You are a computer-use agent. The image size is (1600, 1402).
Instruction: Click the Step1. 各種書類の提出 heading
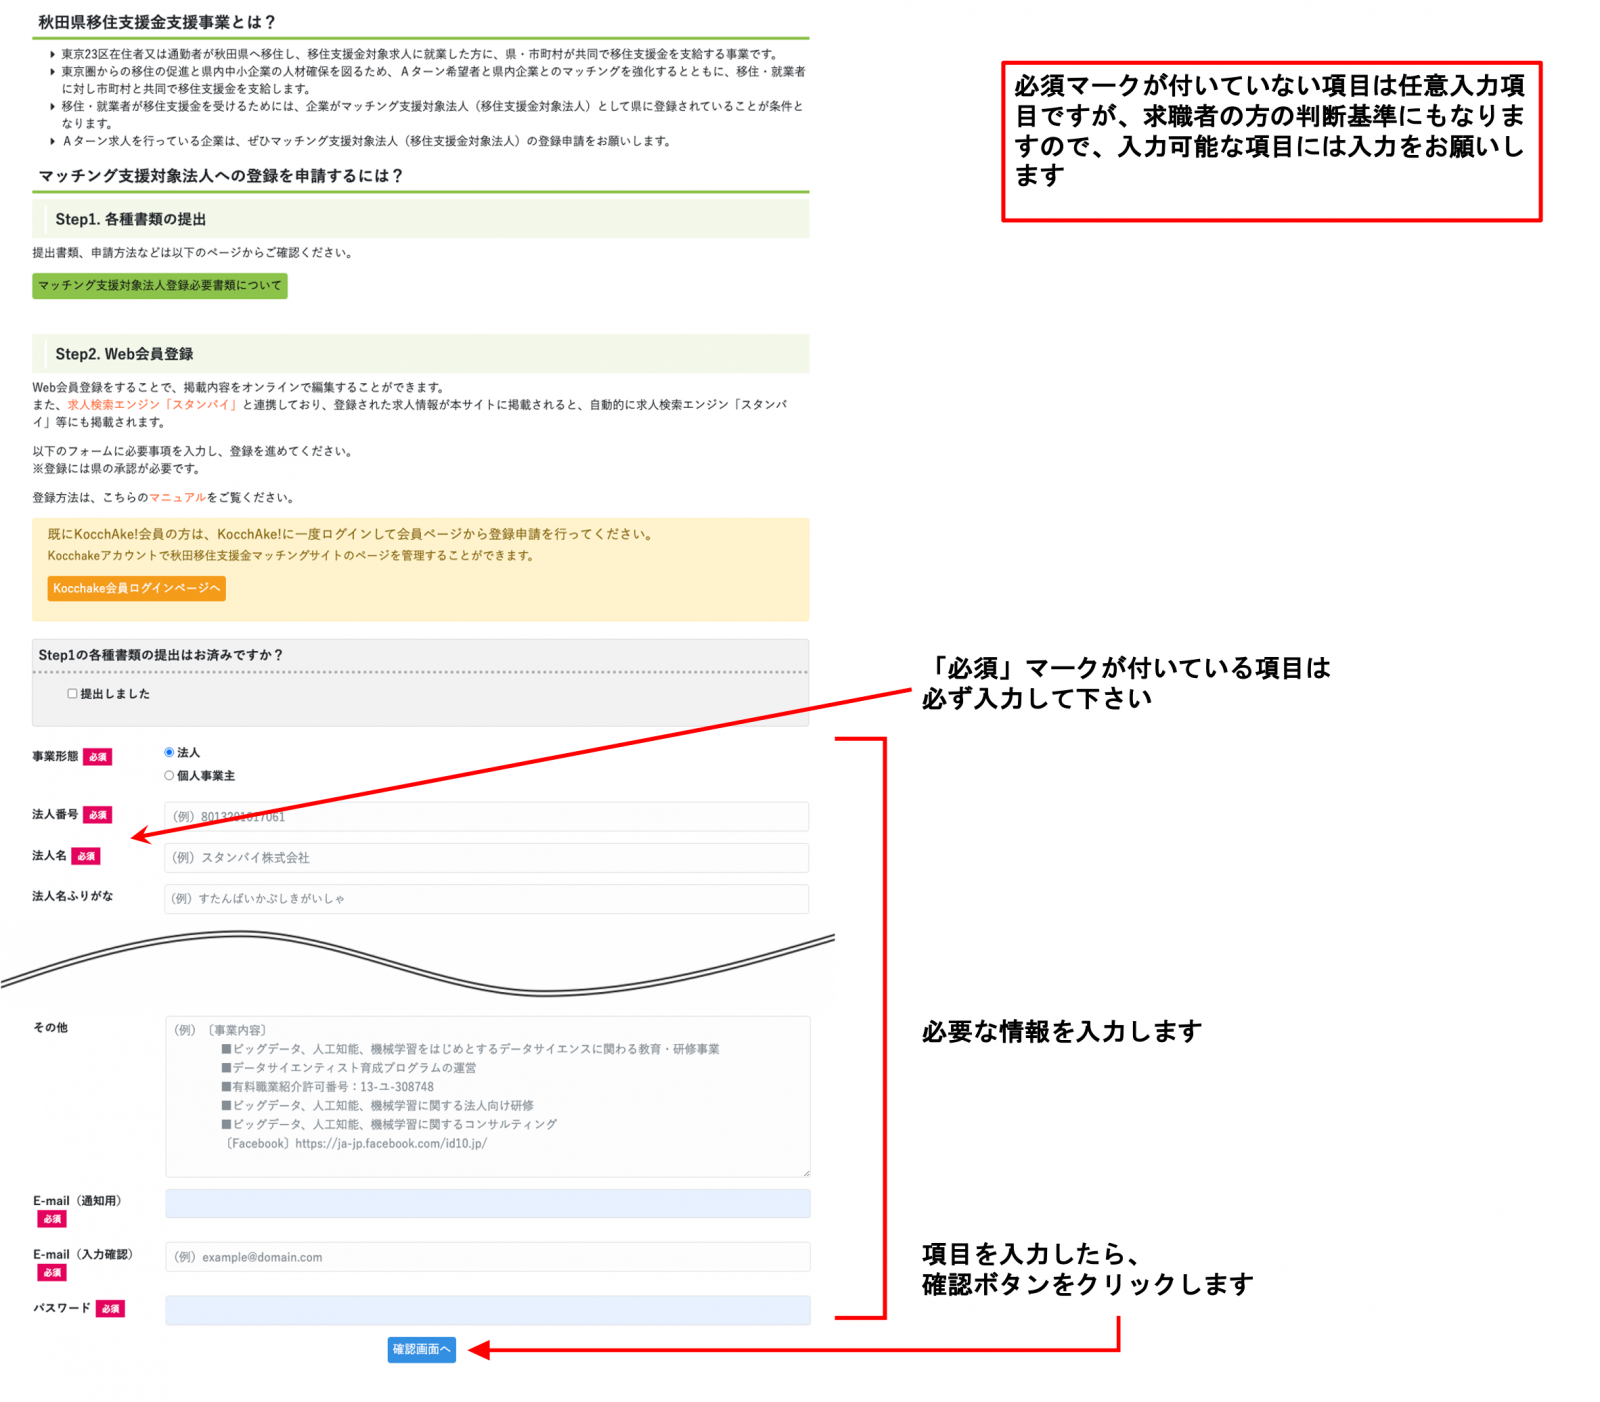pyautogui.click(x=130, y=219)
